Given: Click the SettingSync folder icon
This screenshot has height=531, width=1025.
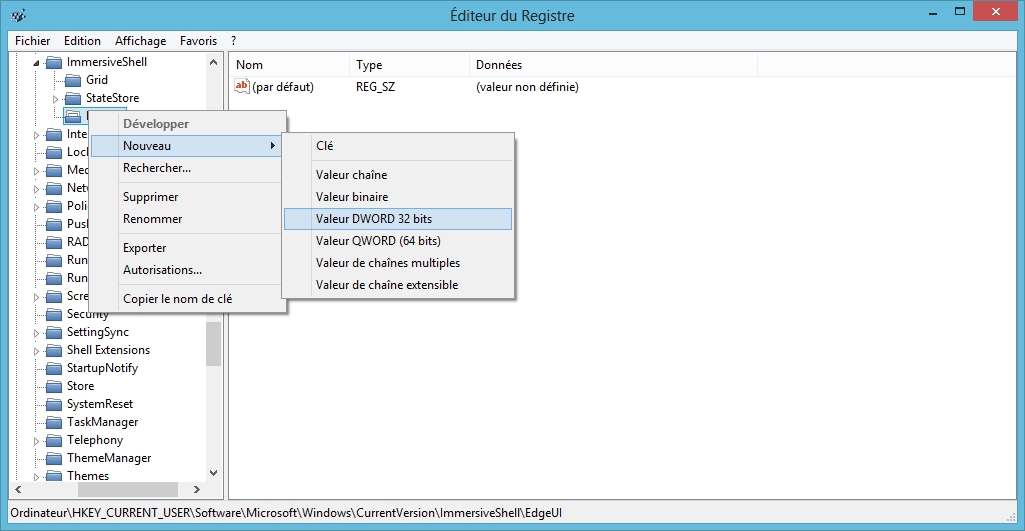Looking at the screenshot, I should [54, 332].
